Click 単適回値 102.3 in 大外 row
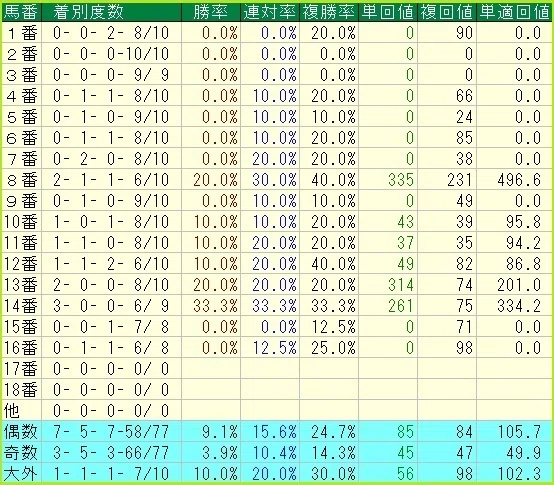Image resolution: width=554 pixels, height=485 pixels. (x=519, y=473)
